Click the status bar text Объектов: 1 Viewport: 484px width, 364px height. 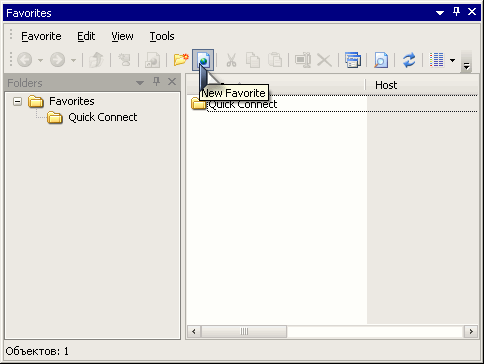point(37,351)
